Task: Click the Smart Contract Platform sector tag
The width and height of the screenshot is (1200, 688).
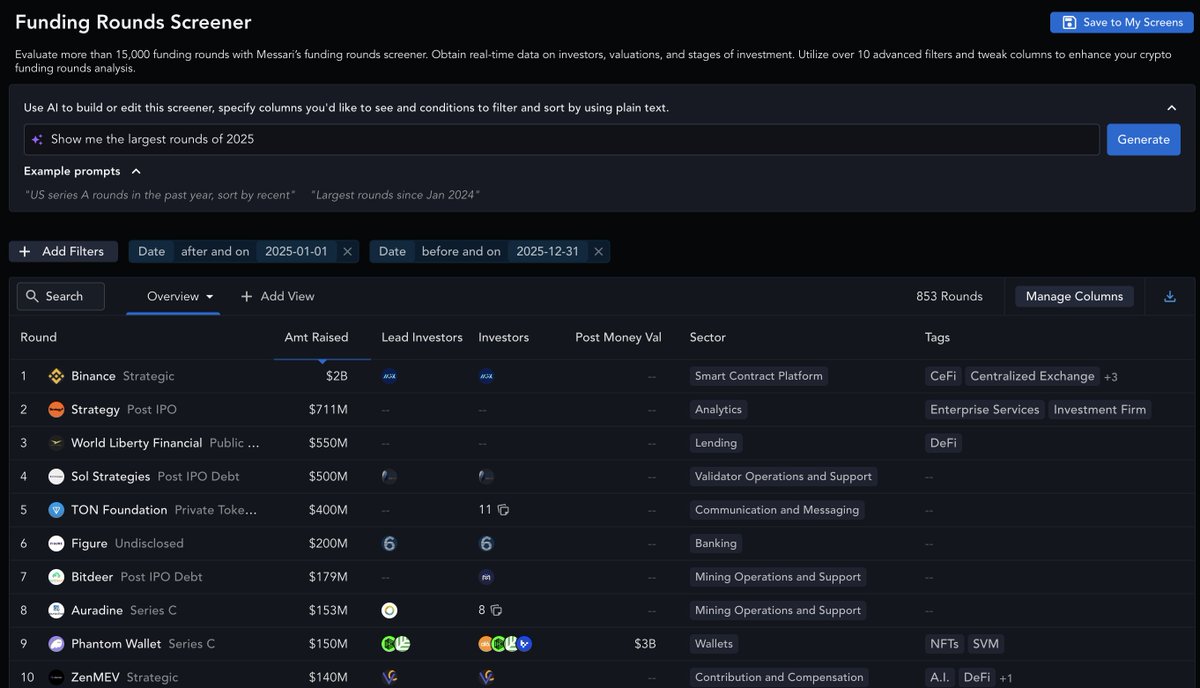Action: click(759, 376)
